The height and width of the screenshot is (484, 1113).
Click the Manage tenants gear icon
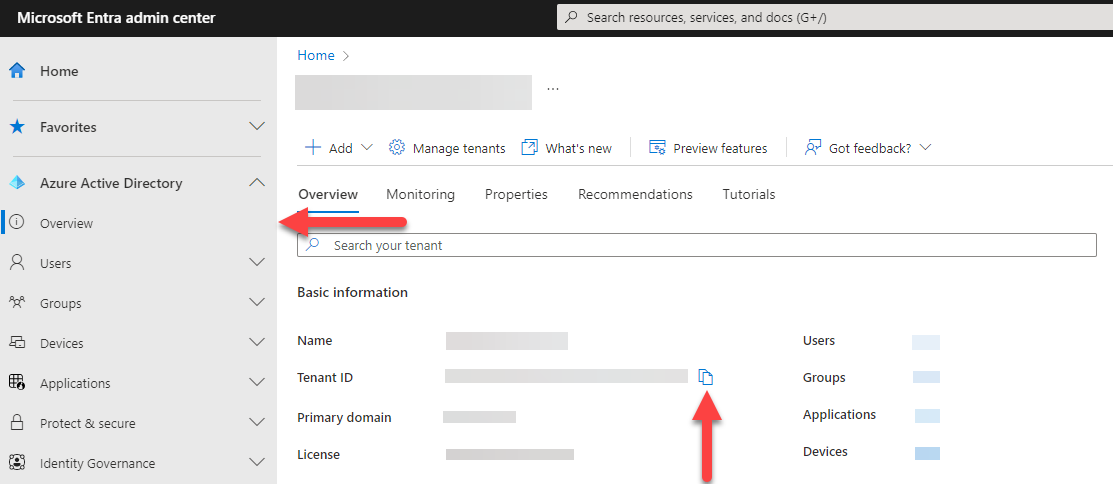click(x=396, y=148)
